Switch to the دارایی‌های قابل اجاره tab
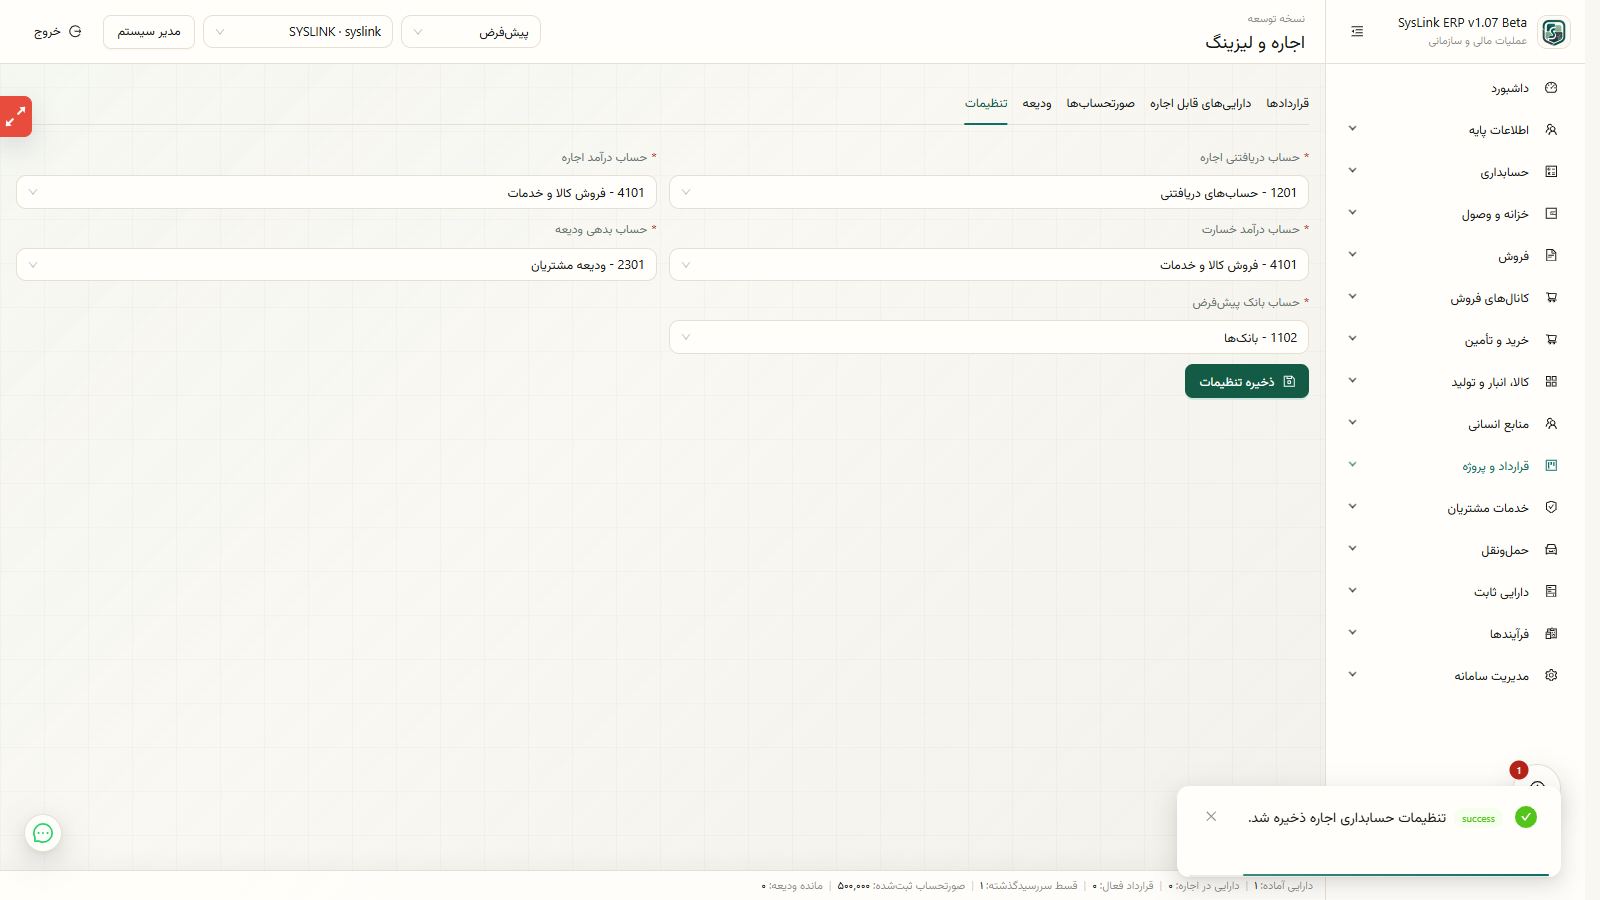 coord(1200,103)
